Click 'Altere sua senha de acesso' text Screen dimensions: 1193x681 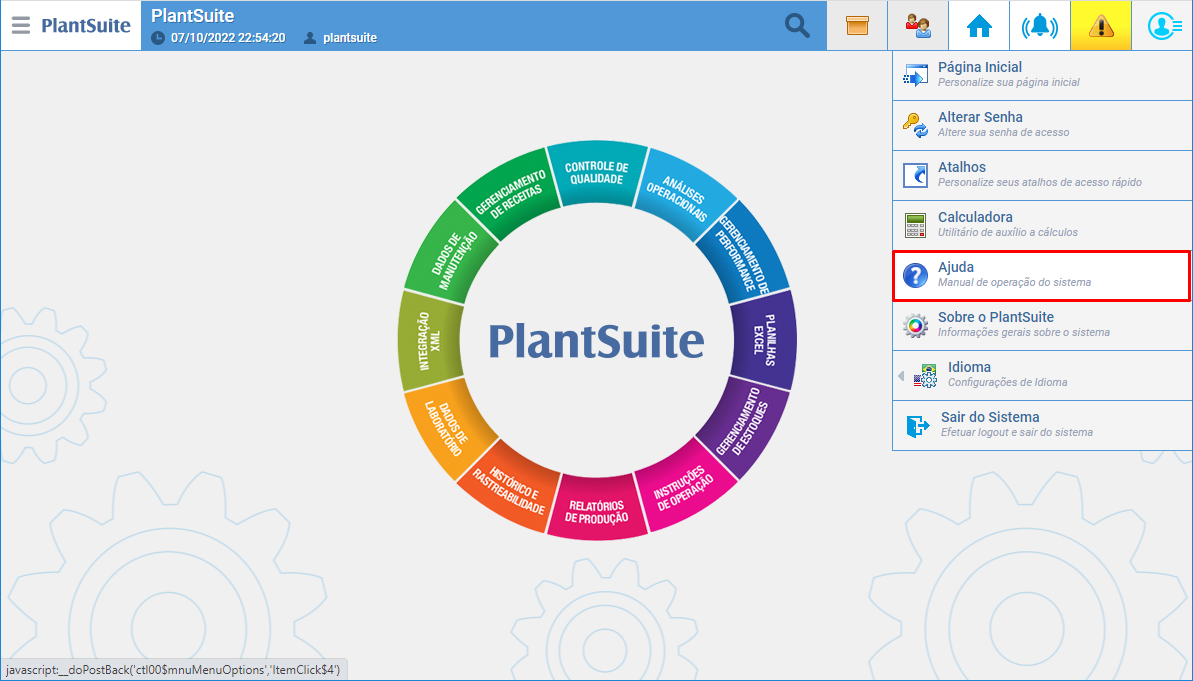coord(1004,132)
